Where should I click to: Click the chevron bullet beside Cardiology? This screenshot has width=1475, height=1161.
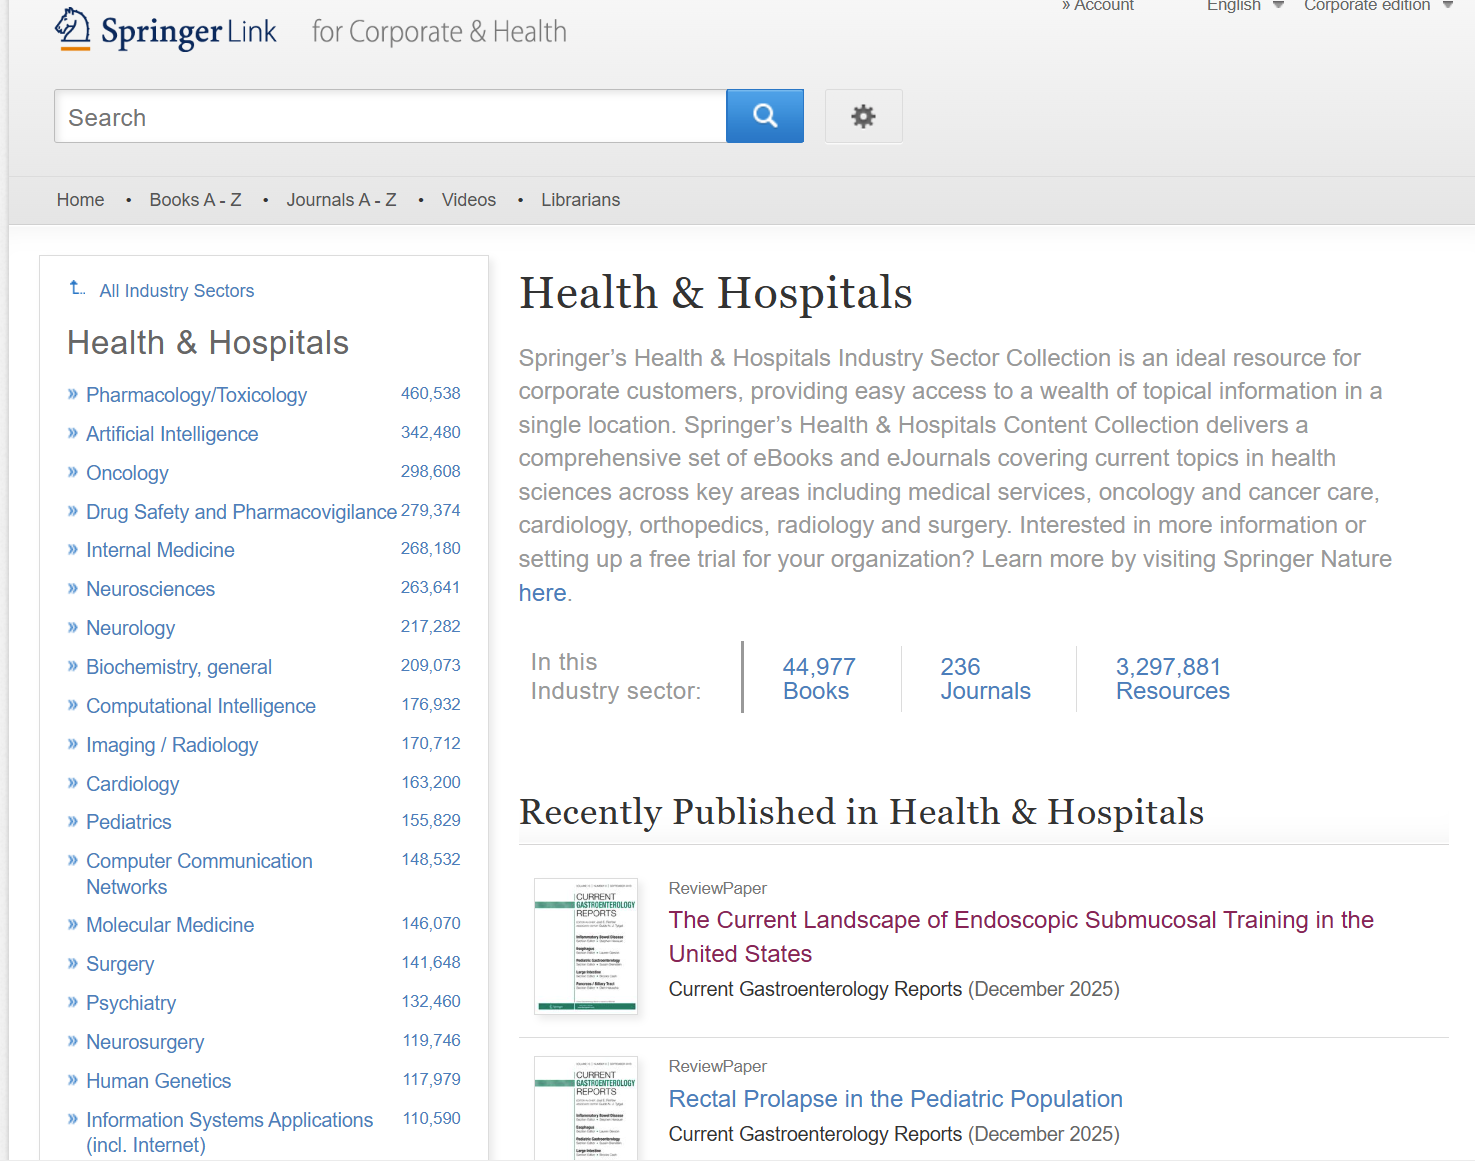[x=73, y=783]
